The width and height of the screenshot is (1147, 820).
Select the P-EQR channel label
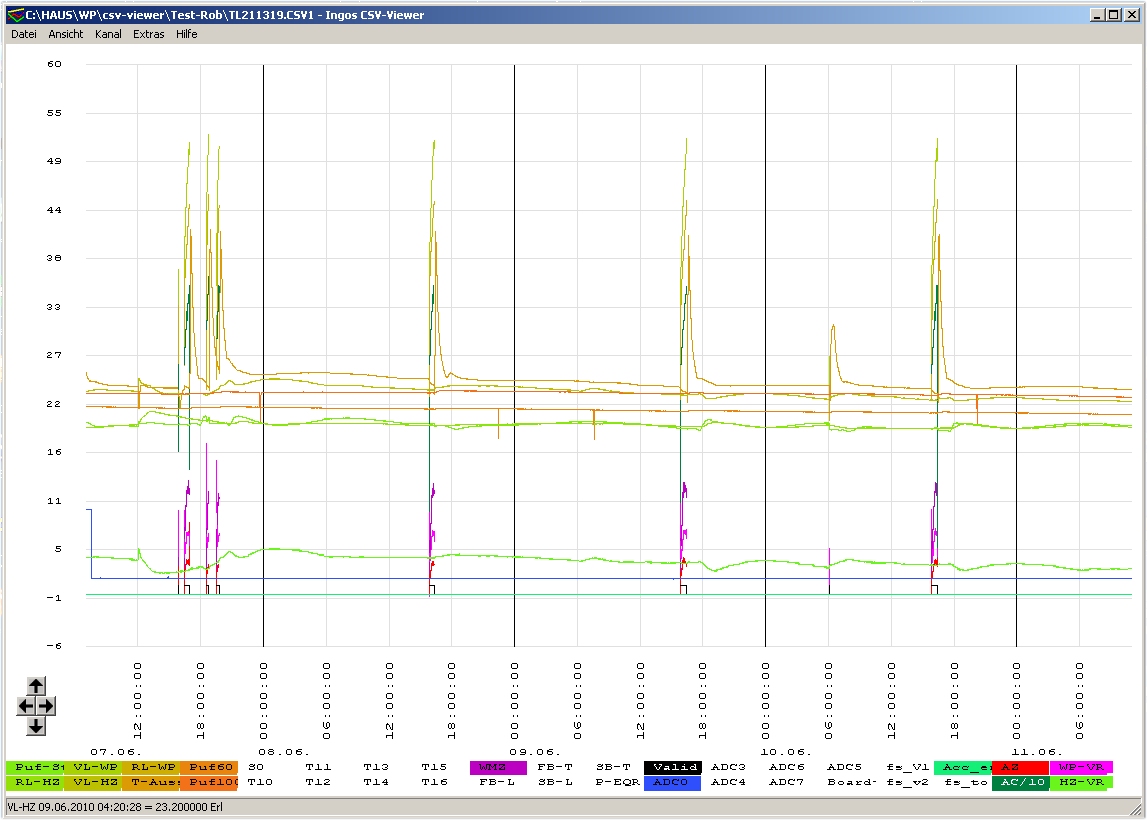coord(617,782)
